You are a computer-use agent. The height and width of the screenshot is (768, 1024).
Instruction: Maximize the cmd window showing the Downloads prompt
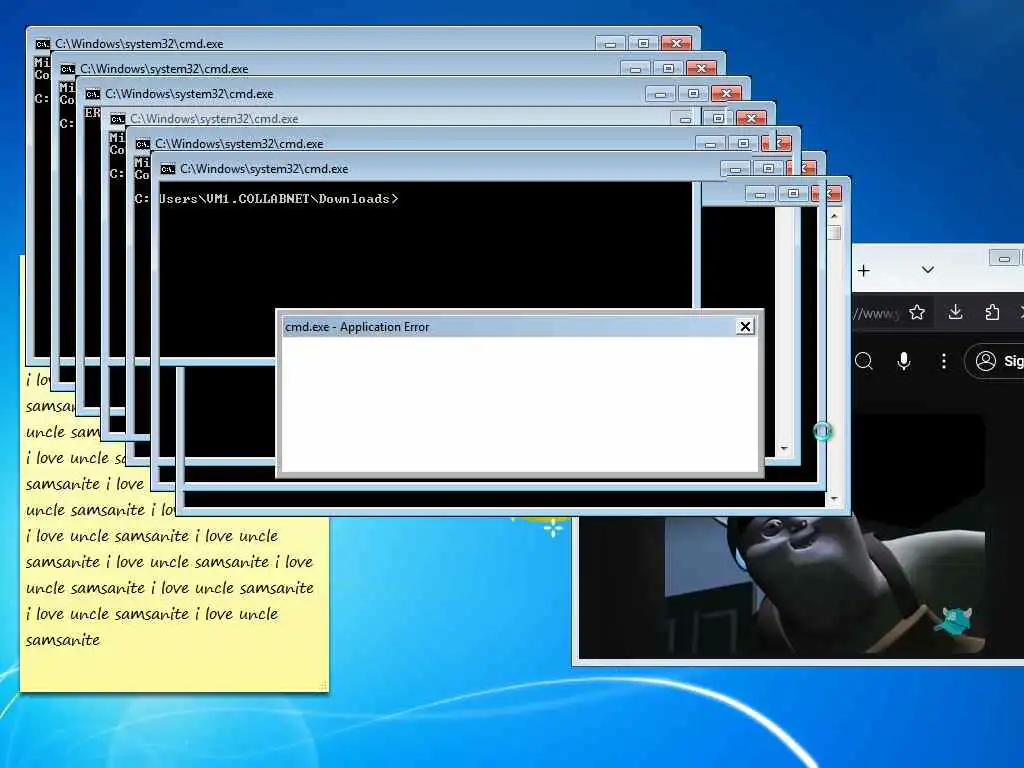coord(768,168)
